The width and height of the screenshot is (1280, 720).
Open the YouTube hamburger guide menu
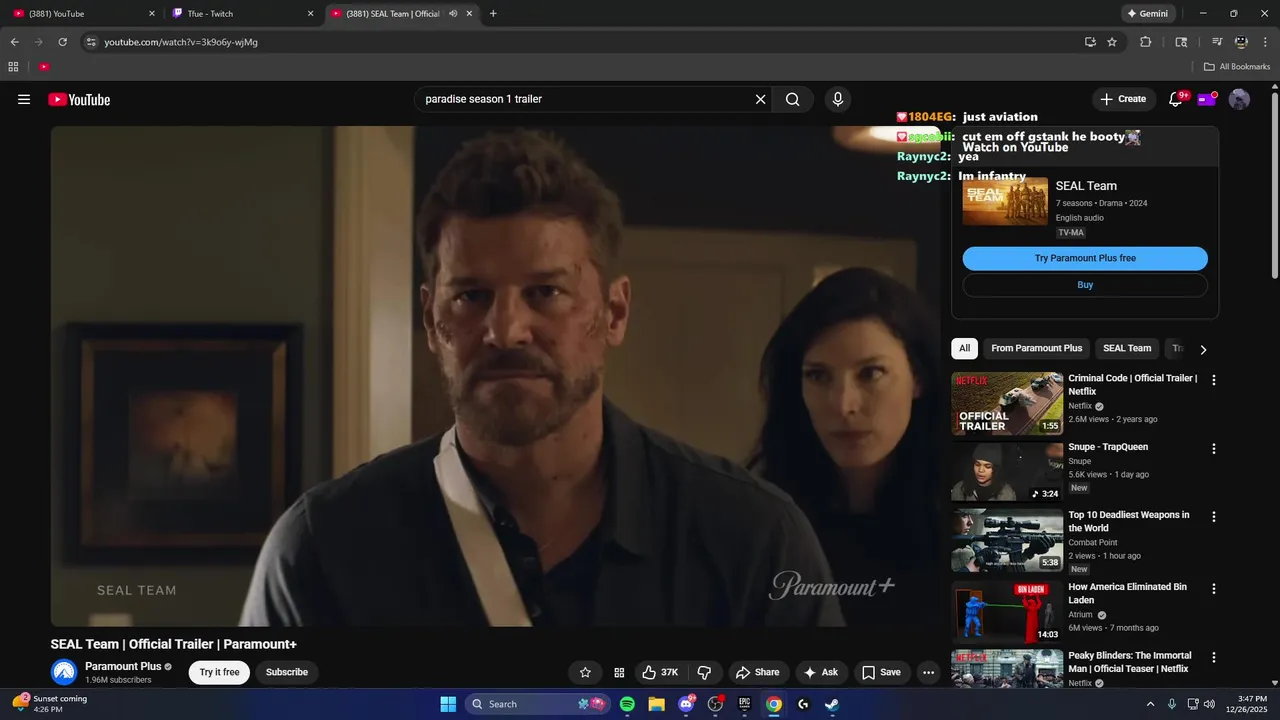[24, 99]
